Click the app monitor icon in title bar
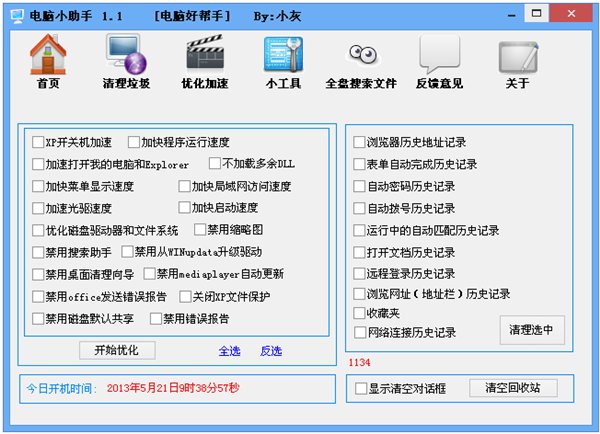Viewport: 600px width, 434px height. point(17,16)
